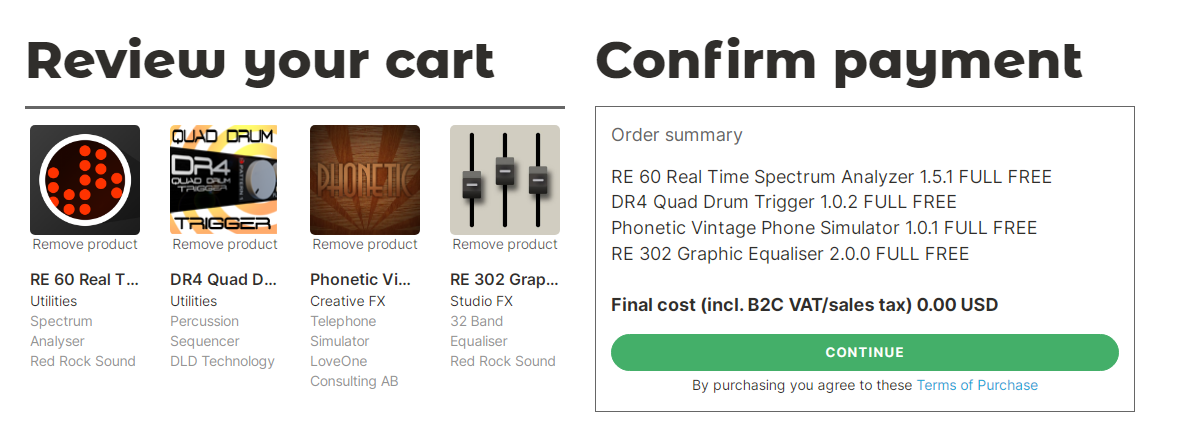This screenshot has height=444, width=1178.
Task: Open the Terms of Purchase link
Action: coord(977,386)
